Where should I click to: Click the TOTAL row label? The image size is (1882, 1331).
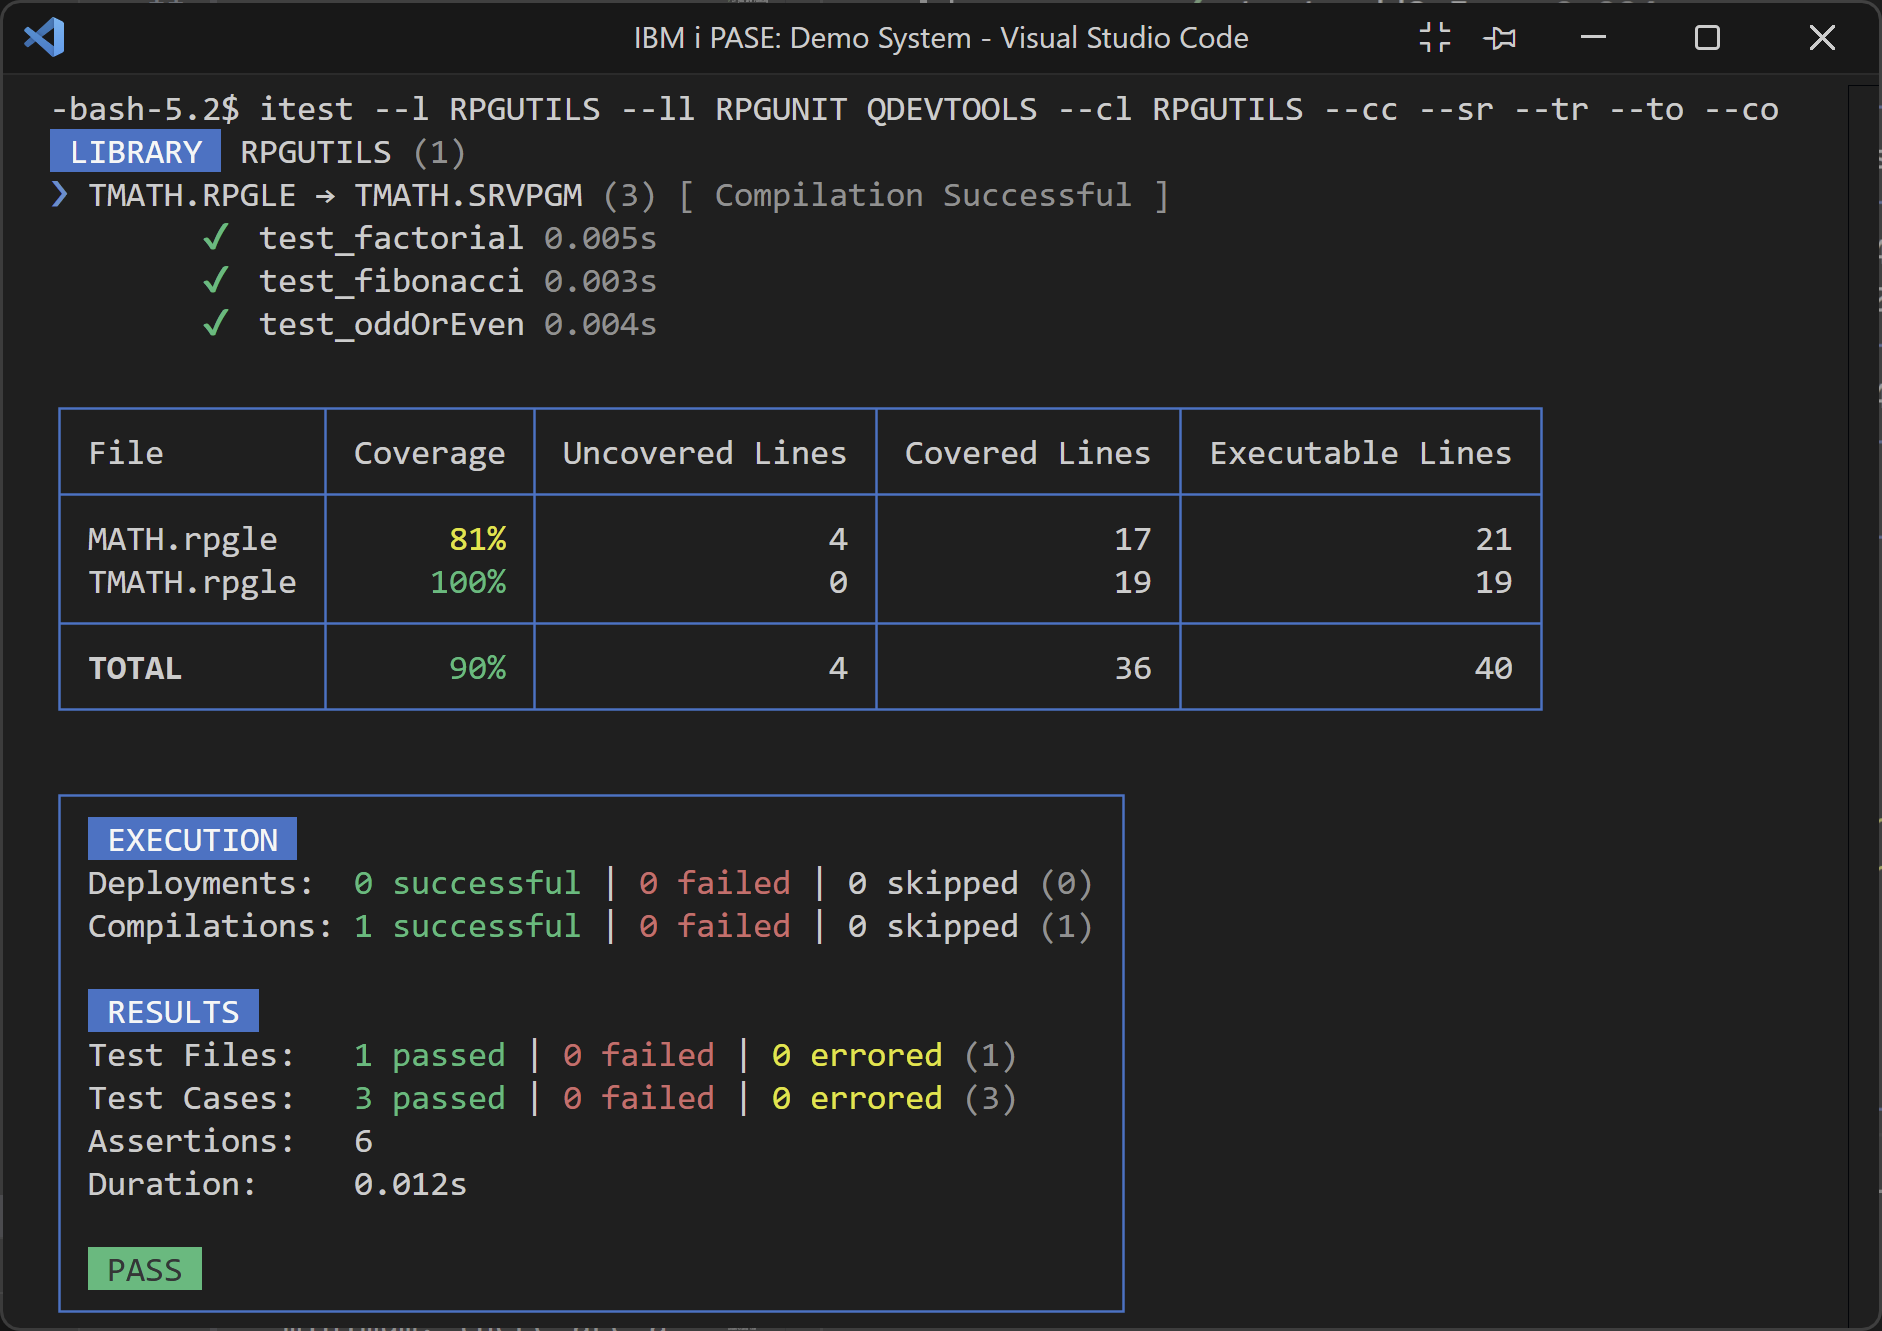(x=135, y=668)
